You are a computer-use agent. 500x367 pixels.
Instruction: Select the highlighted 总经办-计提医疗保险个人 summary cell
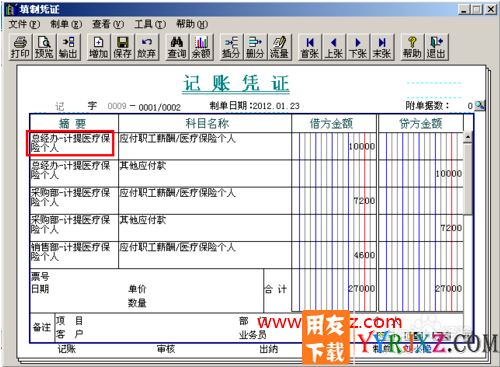70,143
